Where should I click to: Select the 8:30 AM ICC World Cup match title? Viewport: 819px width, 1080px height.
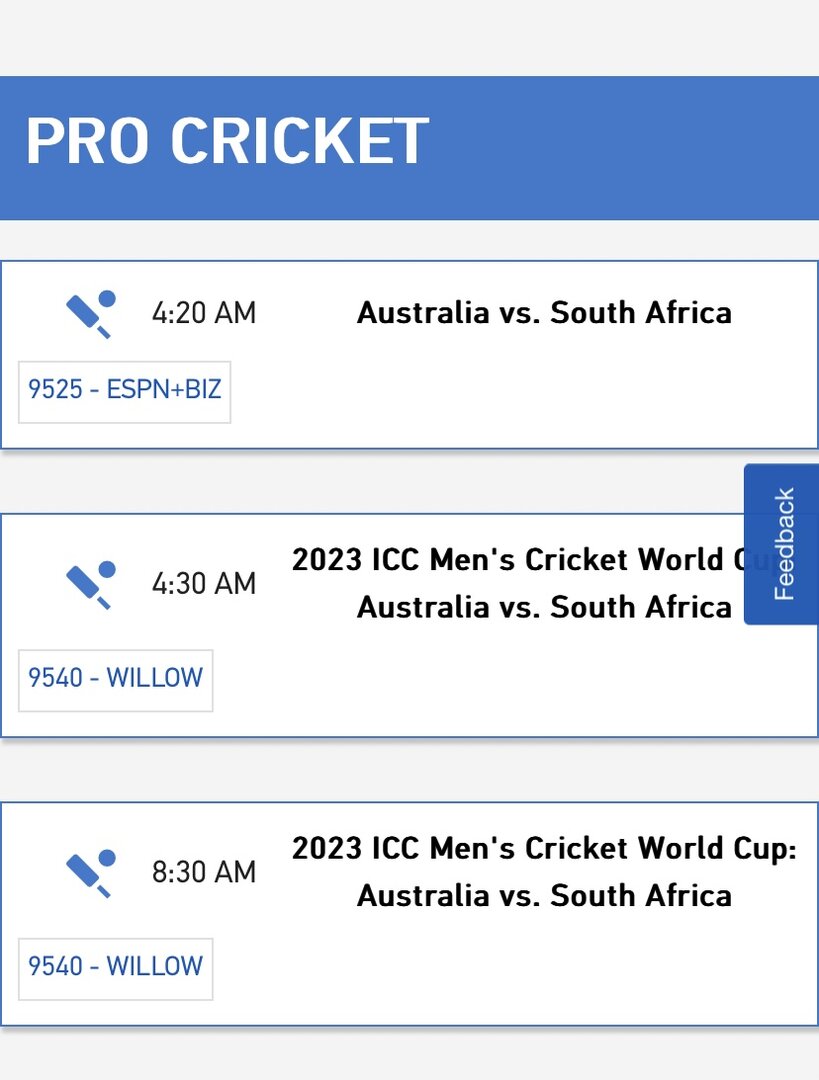(x=544, y=872)
